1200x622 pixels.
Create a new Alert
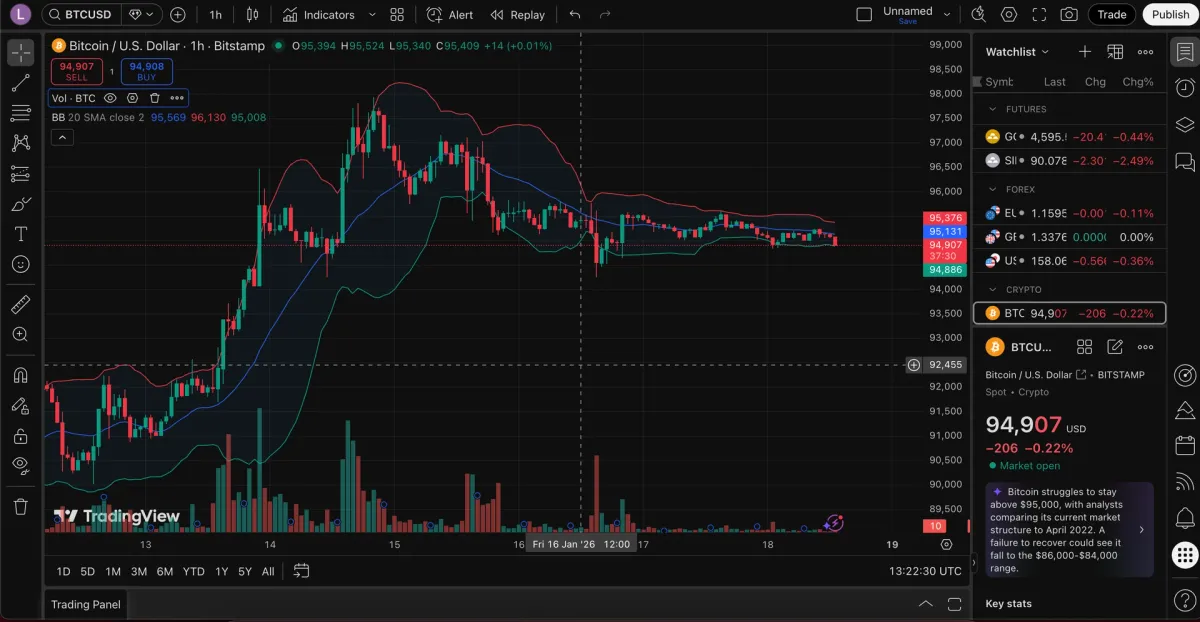pos(450,15)
